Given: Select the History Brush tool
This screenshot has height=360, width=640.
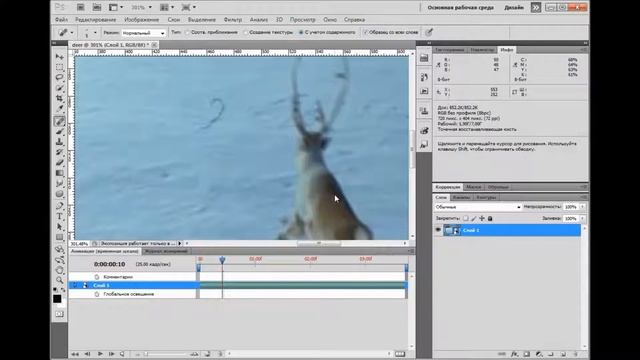Looking at the screenshot, I should pos(60,153).
